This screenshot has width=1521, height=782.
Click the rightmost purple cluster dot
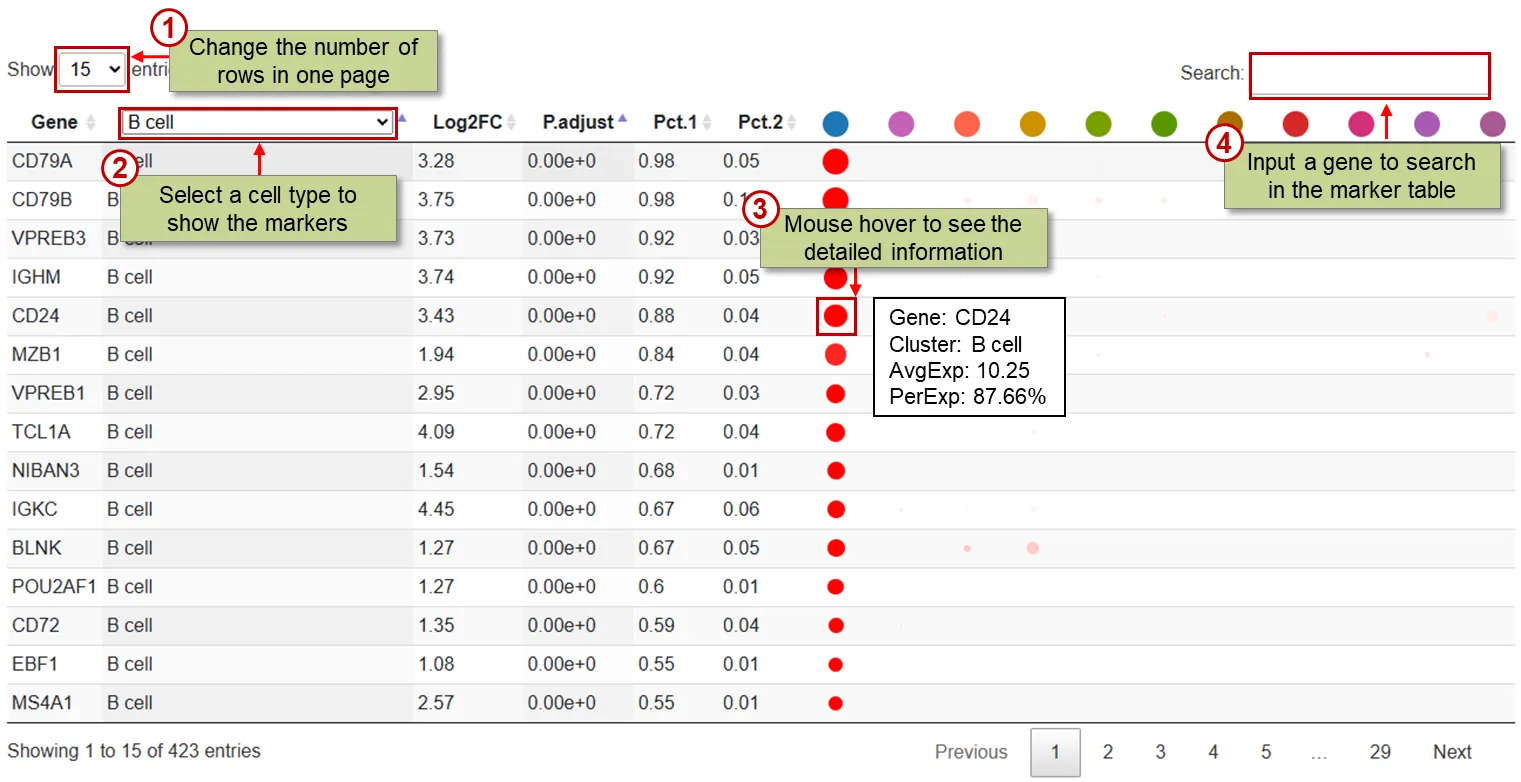tap(1492, 124)
